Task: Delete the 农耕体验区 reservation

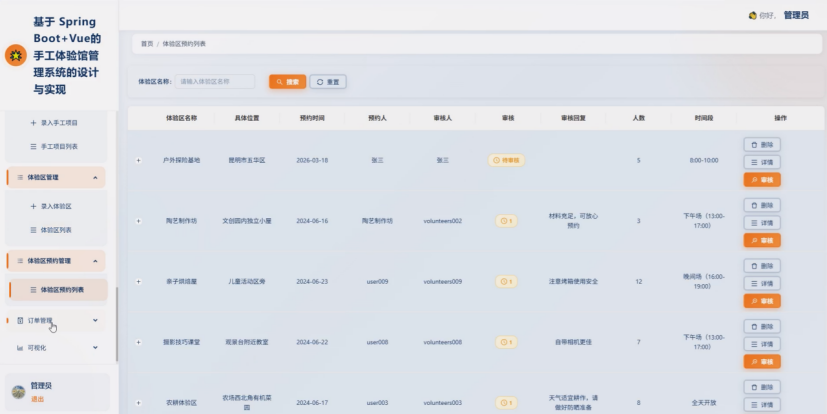Action: click(762, 387)
